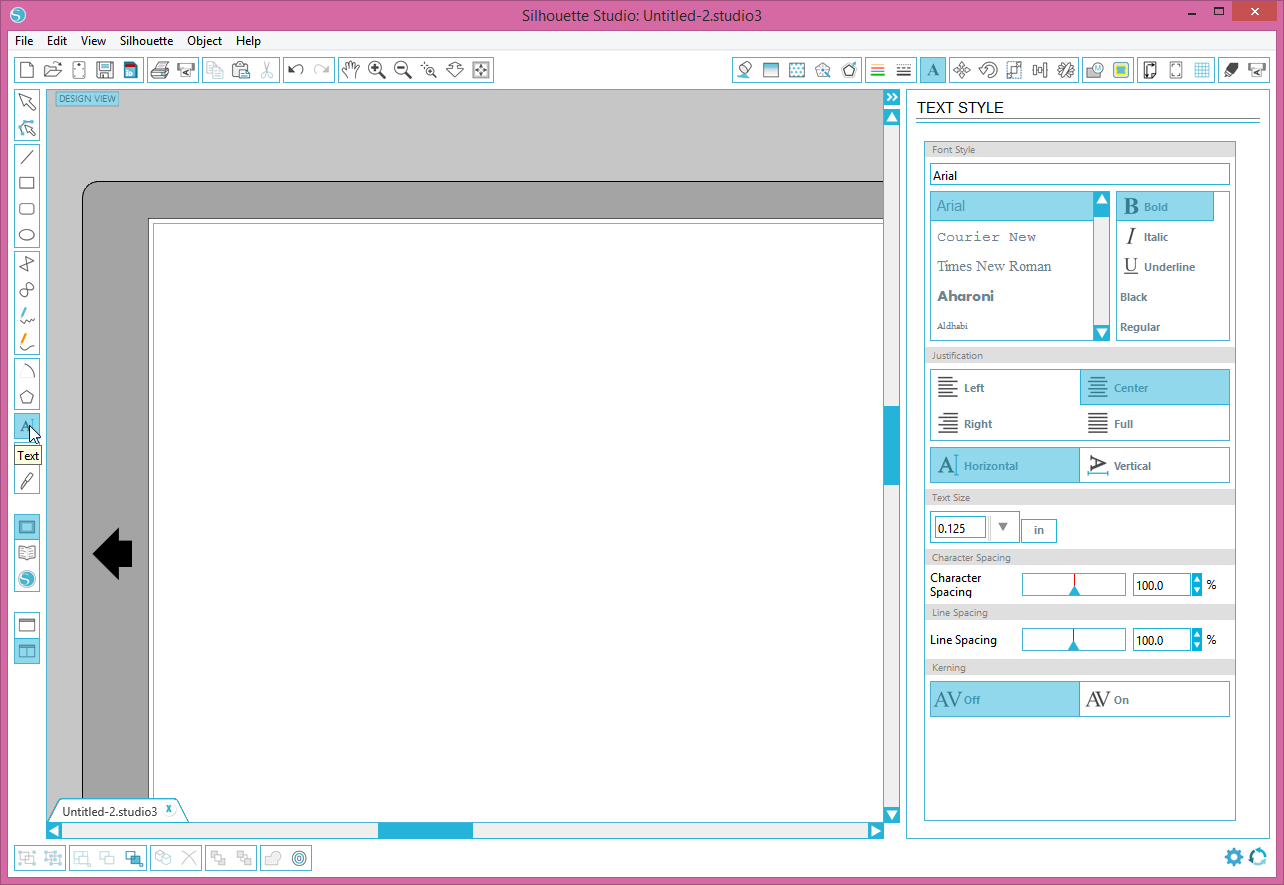The height and width of the screenshot is (885, 1284).
Task: Select the Draw Line tool
Action: point(27,157)
